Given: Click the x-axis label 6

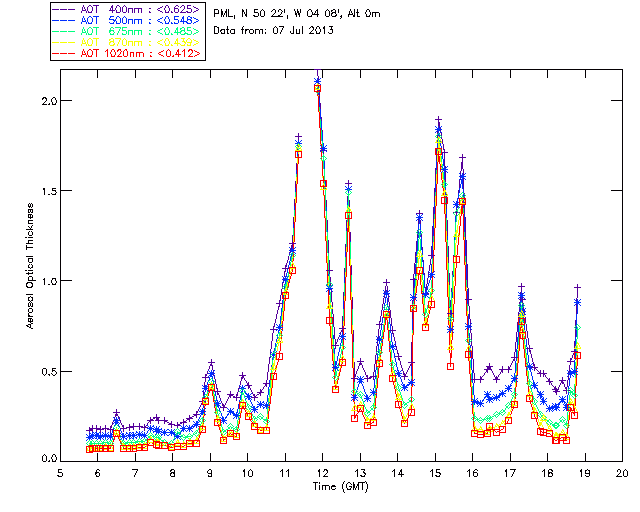Looking at the screenshot, I should 98,473.
